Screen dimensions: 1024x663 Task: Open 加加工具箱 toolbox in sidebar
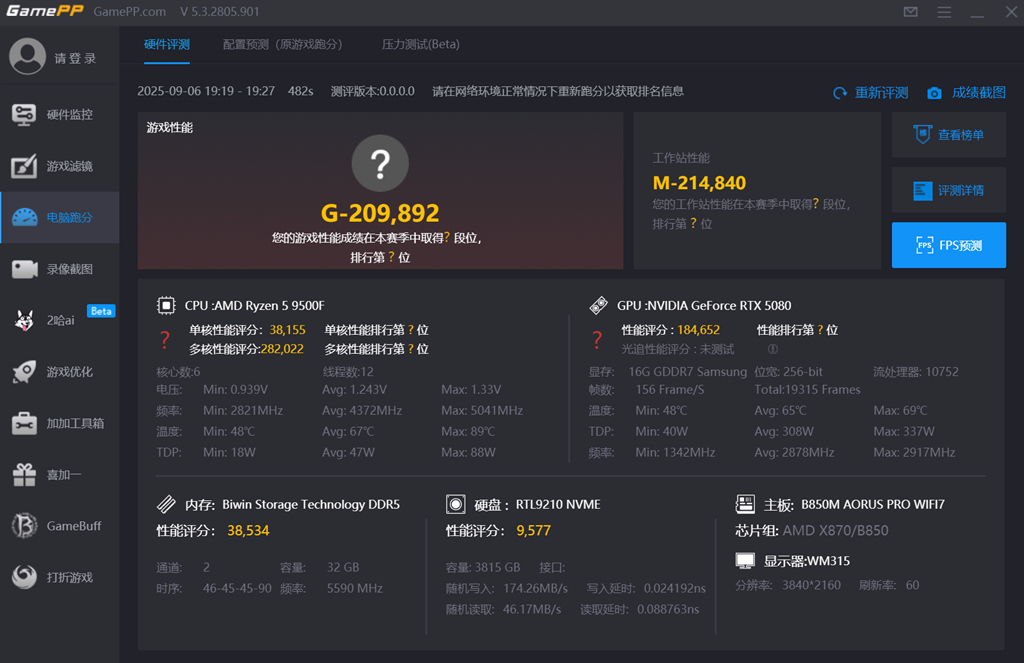click(59, 423)
